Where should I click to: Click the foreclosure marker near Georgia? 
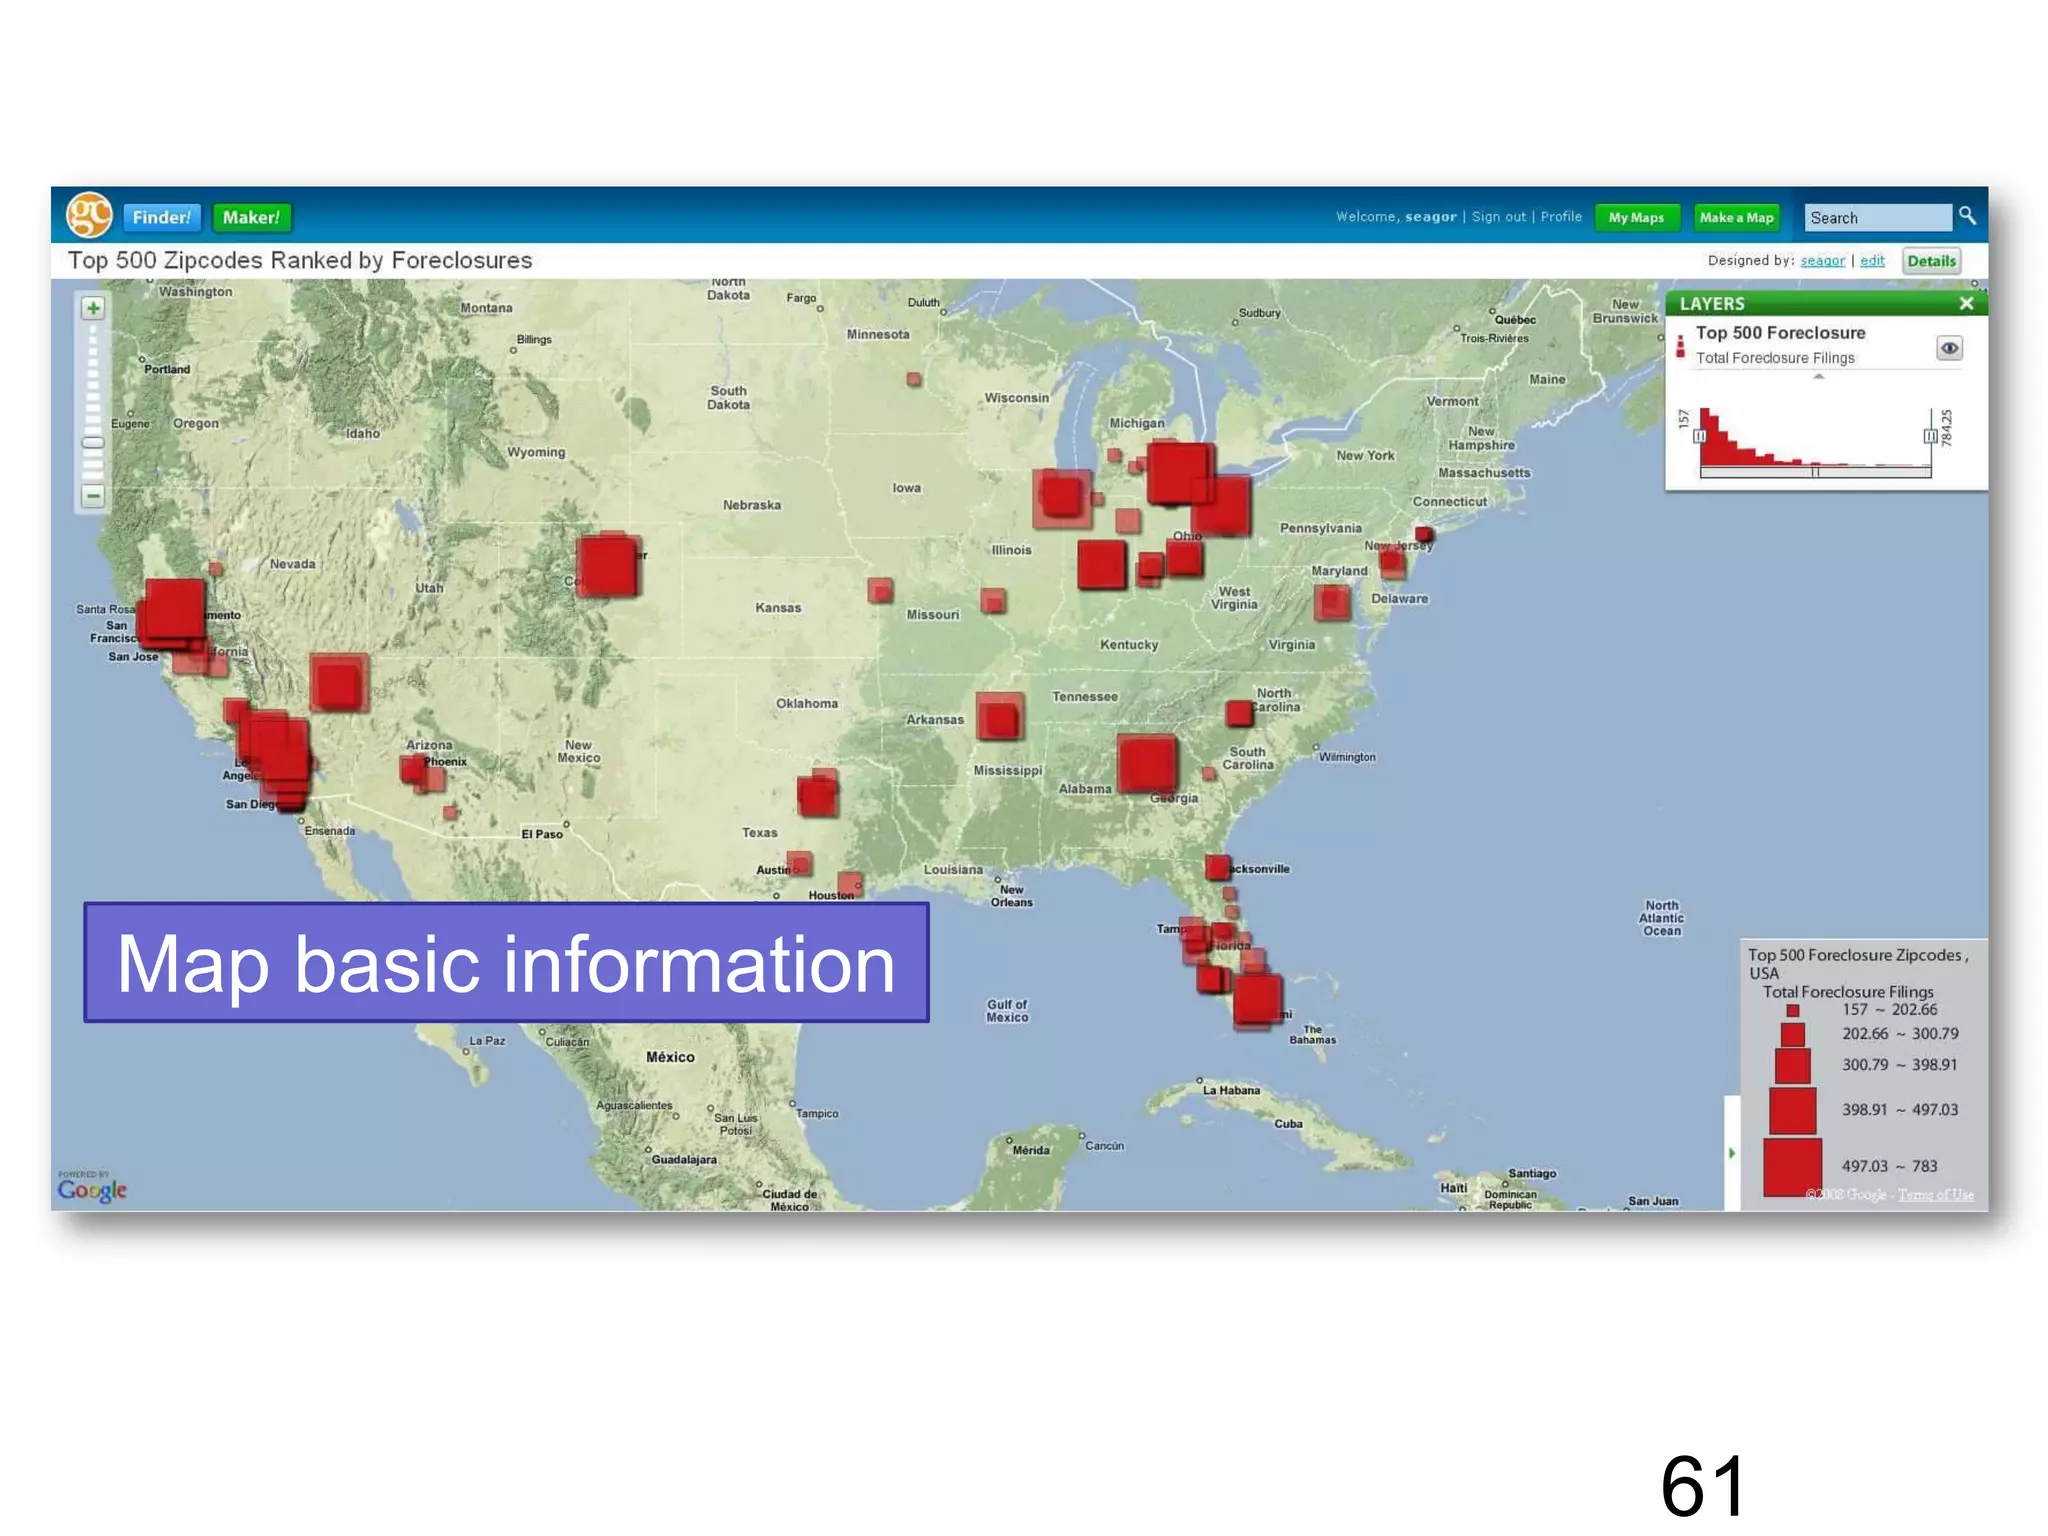(x=1146, y=764)
